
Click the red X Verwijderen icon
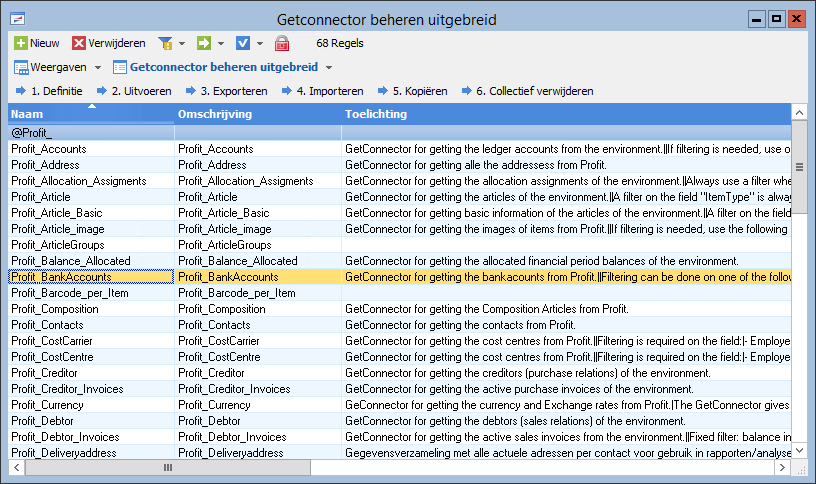(x=79, y=43)
